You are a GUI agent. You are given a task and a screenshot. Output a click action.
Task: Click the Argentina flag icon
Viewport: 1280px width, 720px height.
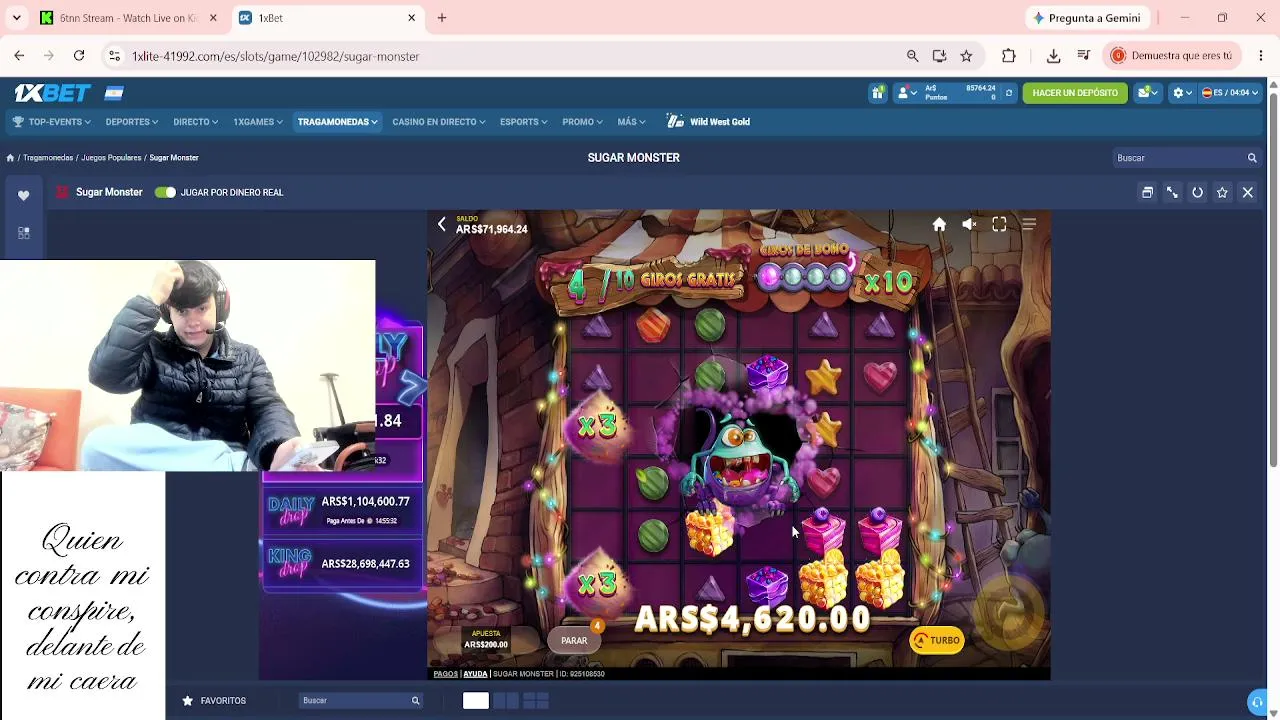114,93
